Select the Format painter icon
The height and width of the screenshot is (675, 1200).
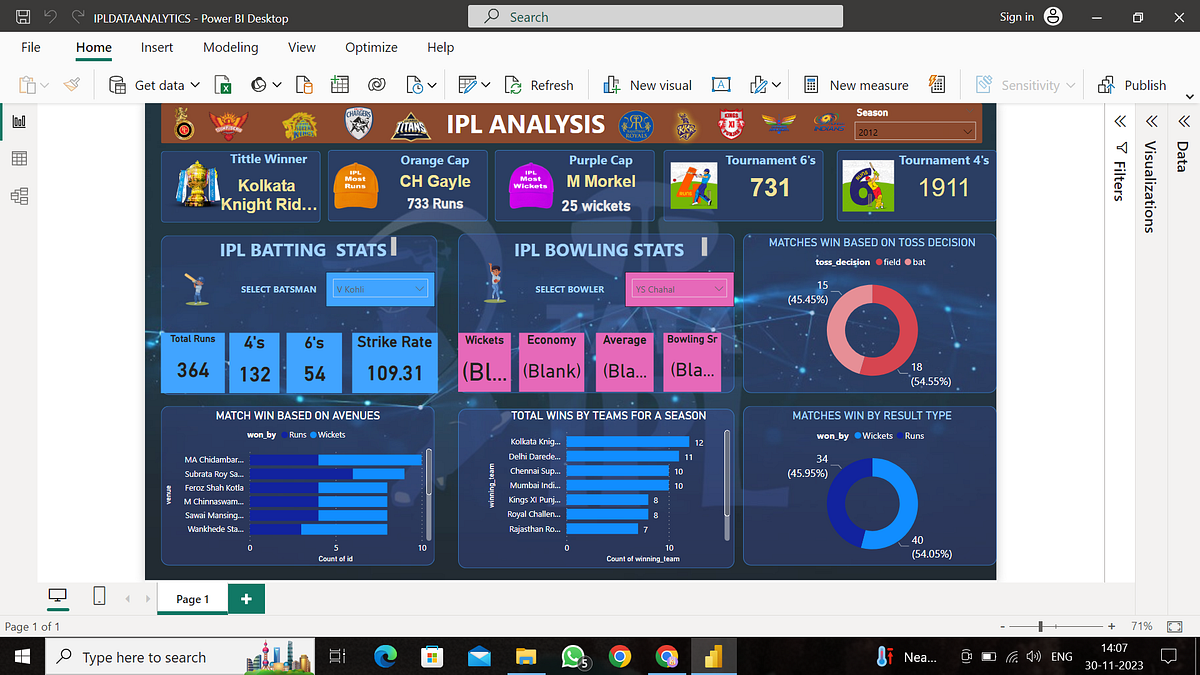coord(71,85)
